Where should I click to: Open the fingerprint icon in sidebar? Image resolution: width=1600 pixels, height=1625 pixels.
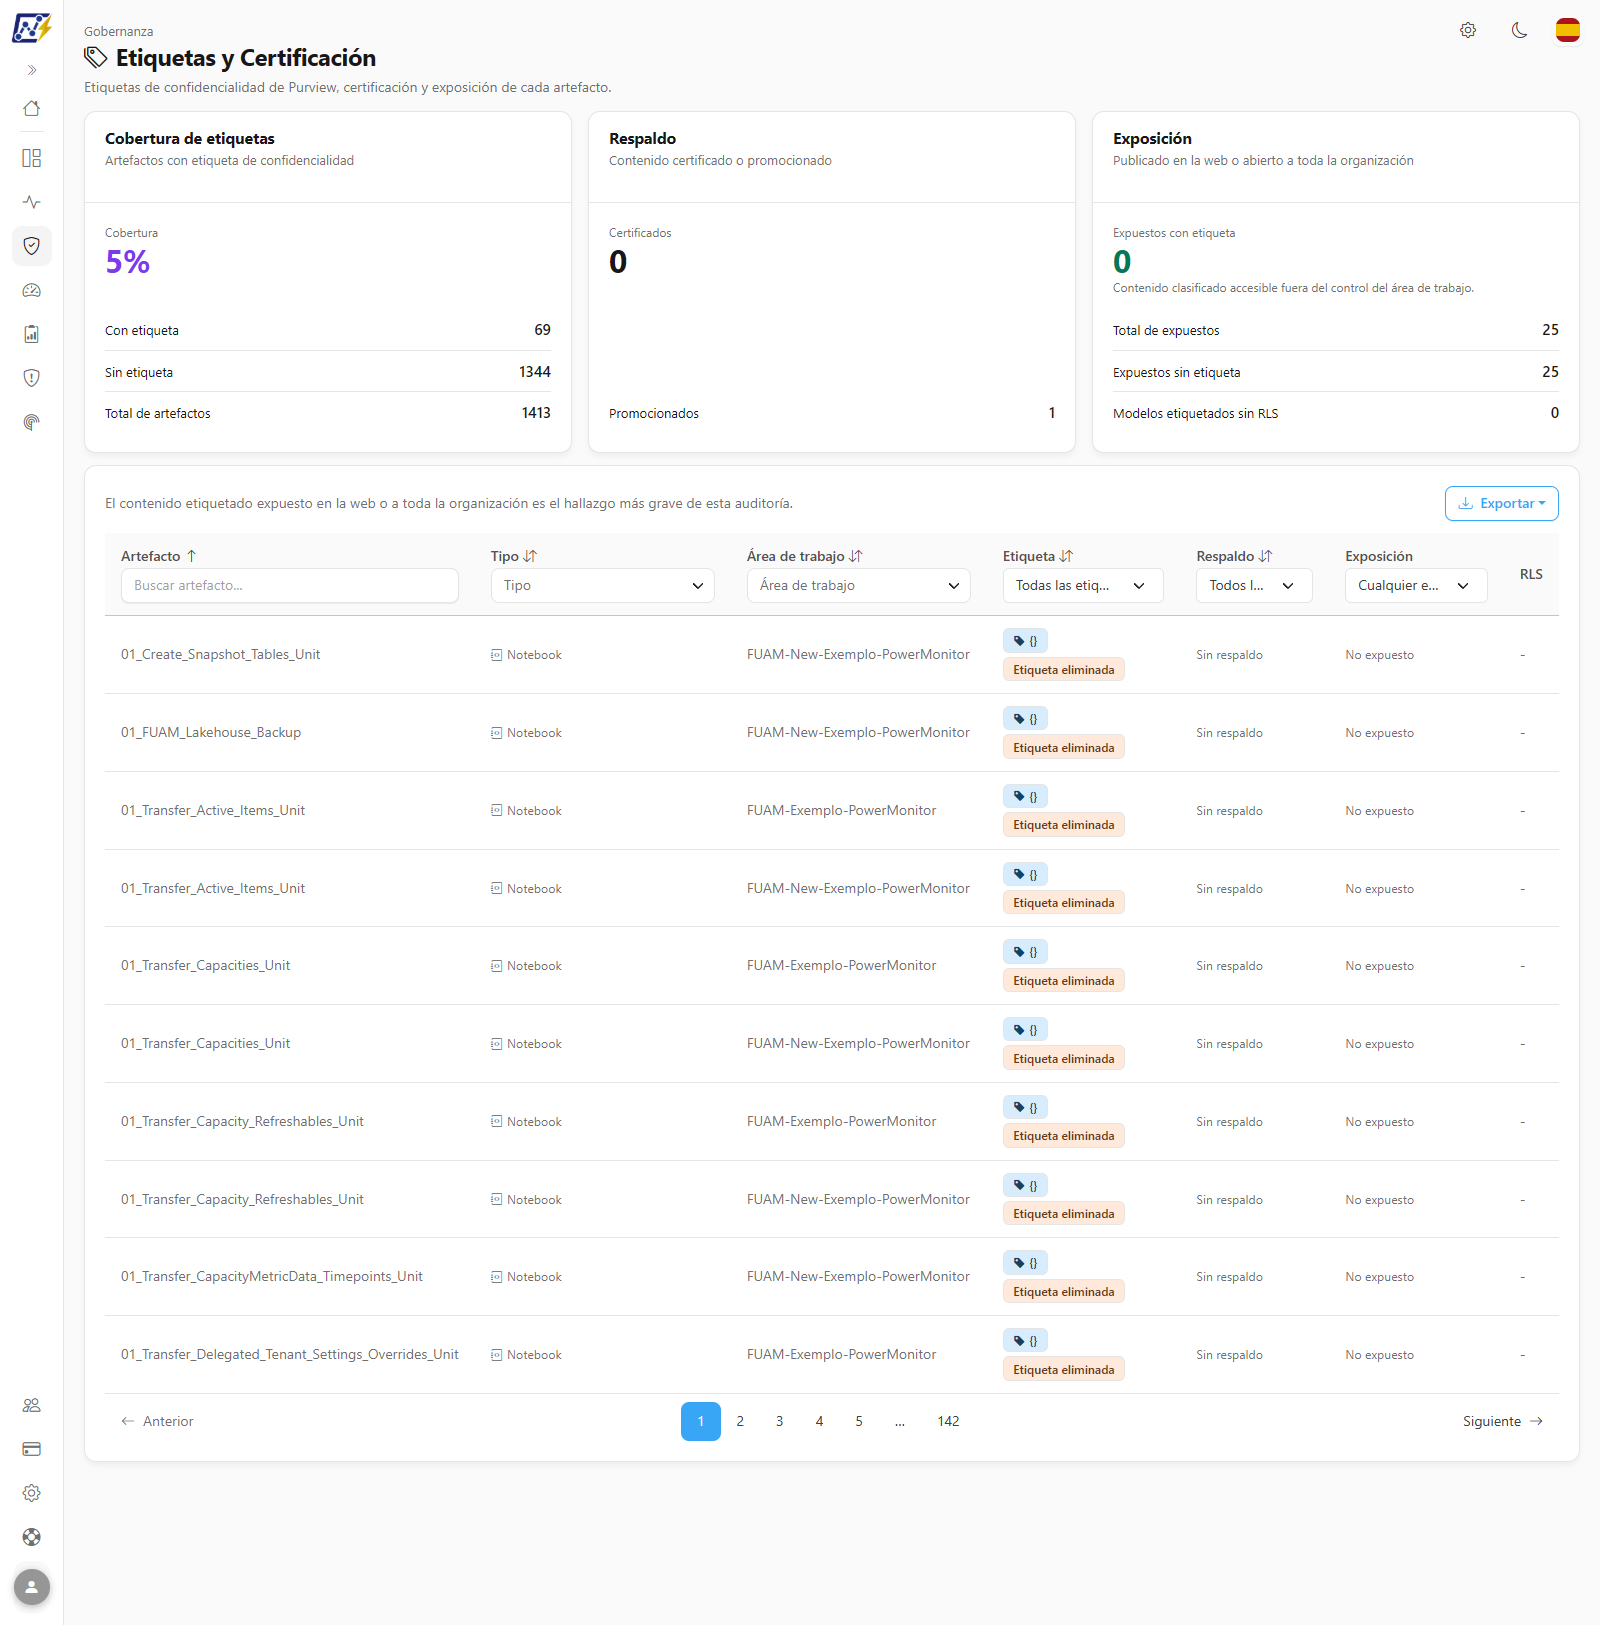click(32, 422)
